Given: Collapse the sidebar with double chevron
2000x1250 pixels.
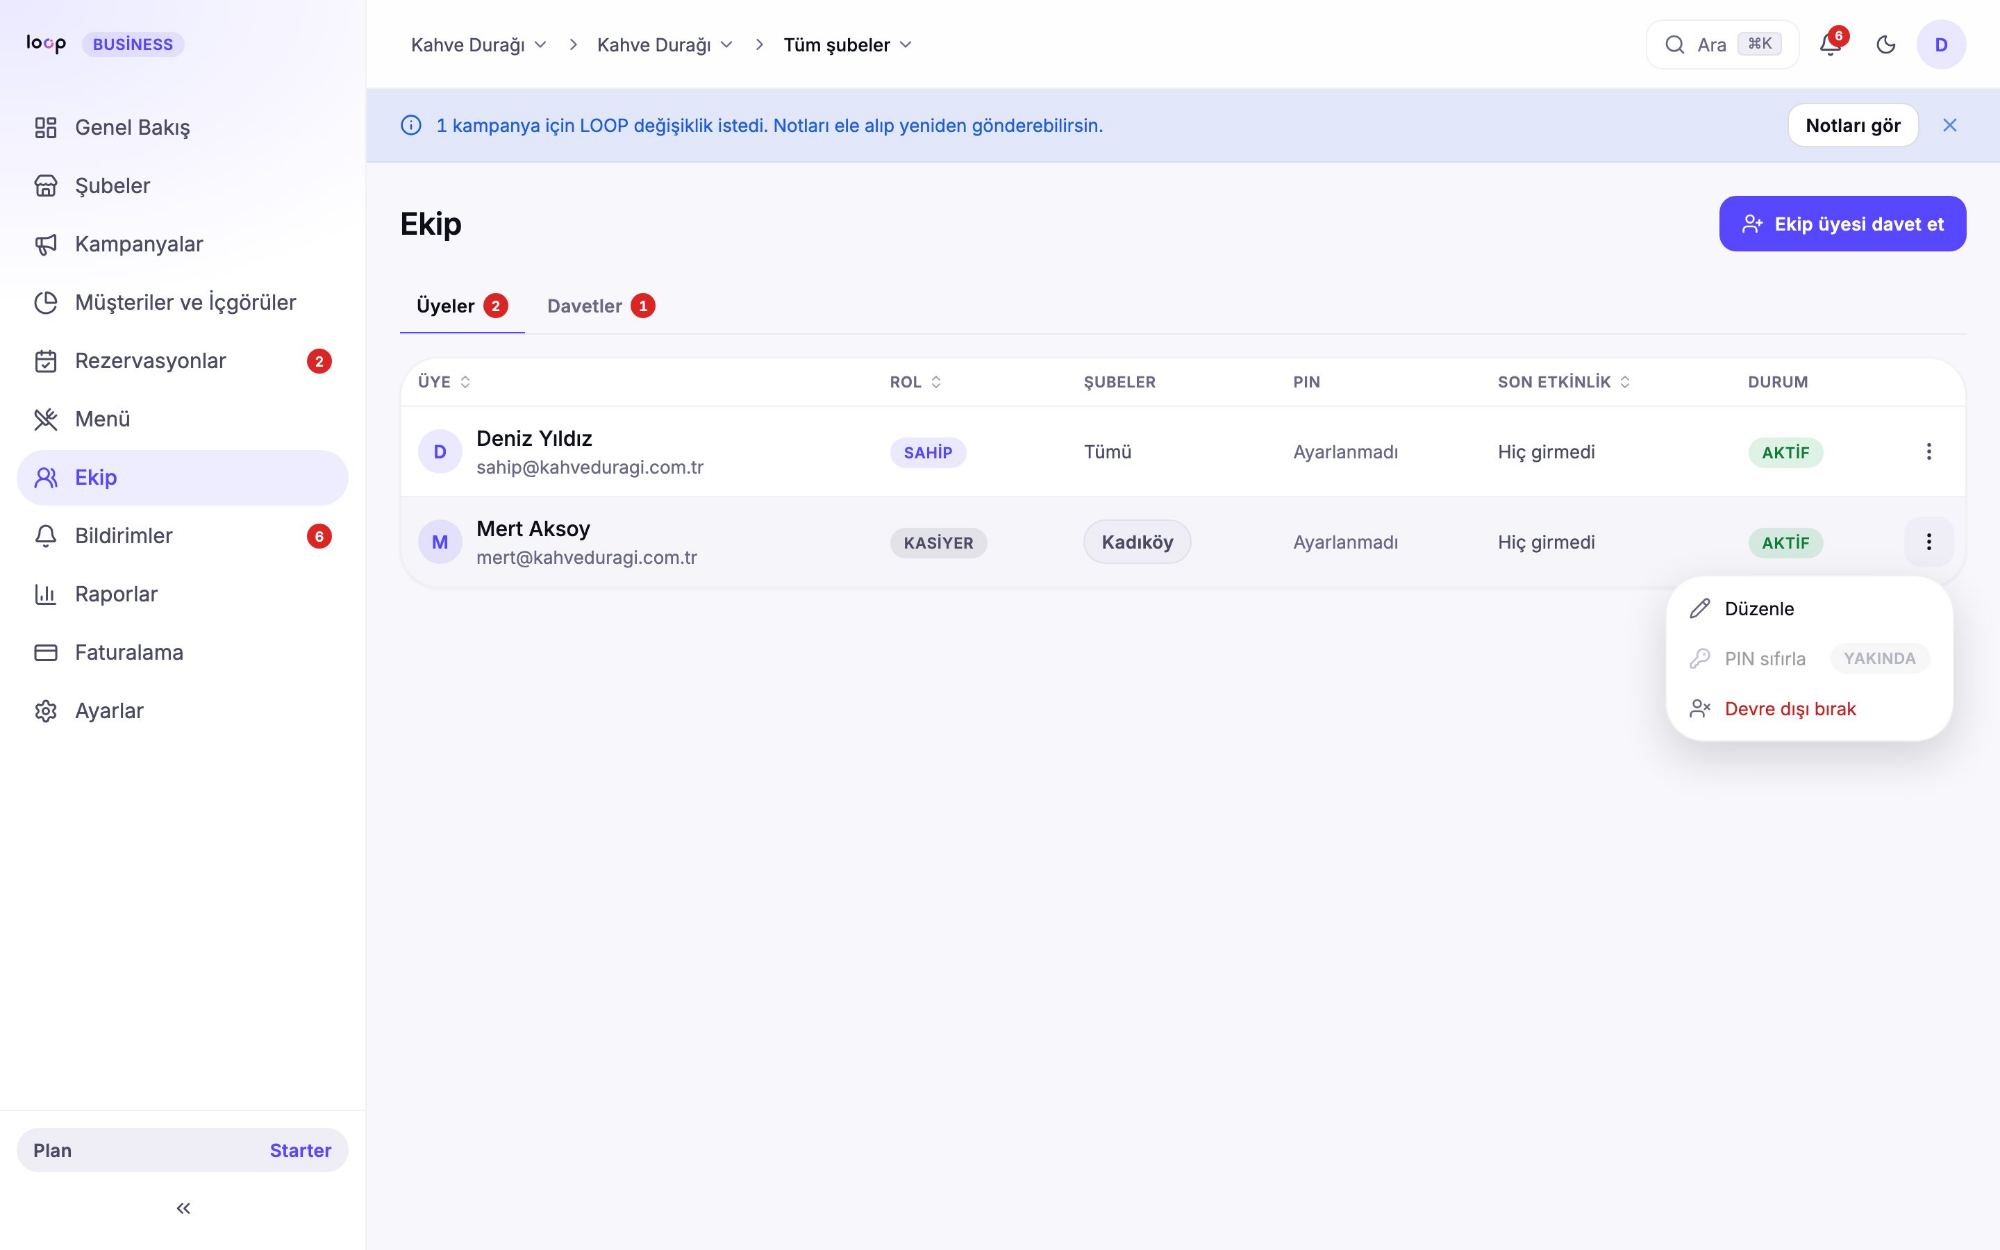Looking at the screenshot, I should coord(183,1208).
